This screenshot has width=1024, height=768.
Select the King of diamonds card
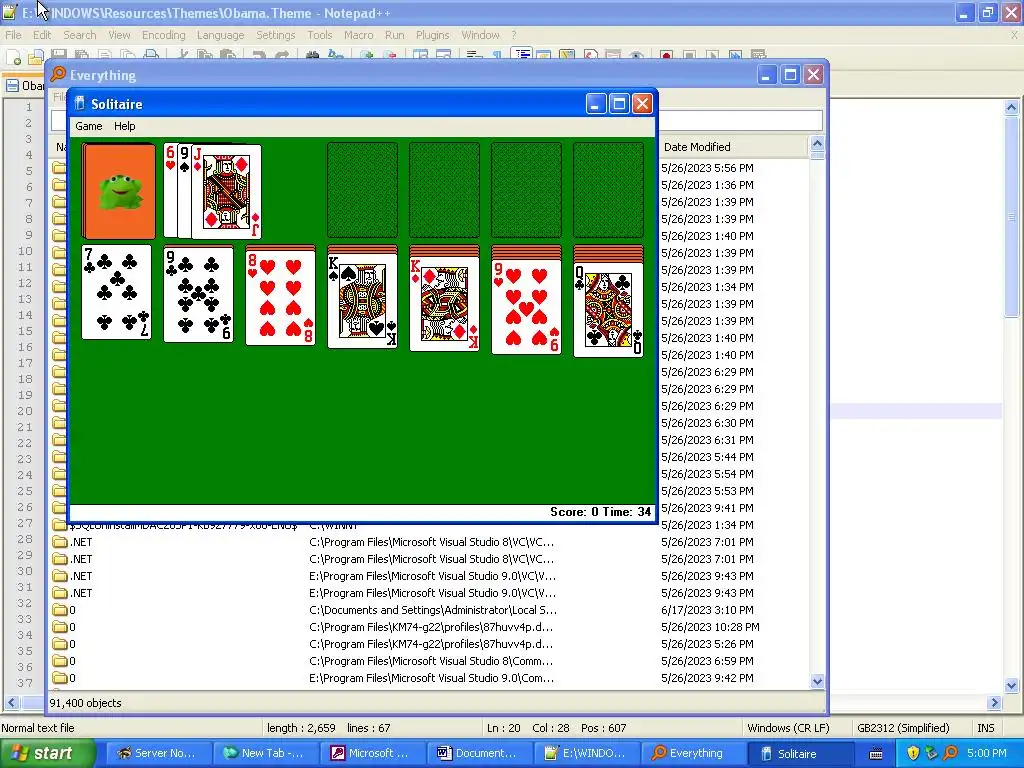tap(444, 304)
